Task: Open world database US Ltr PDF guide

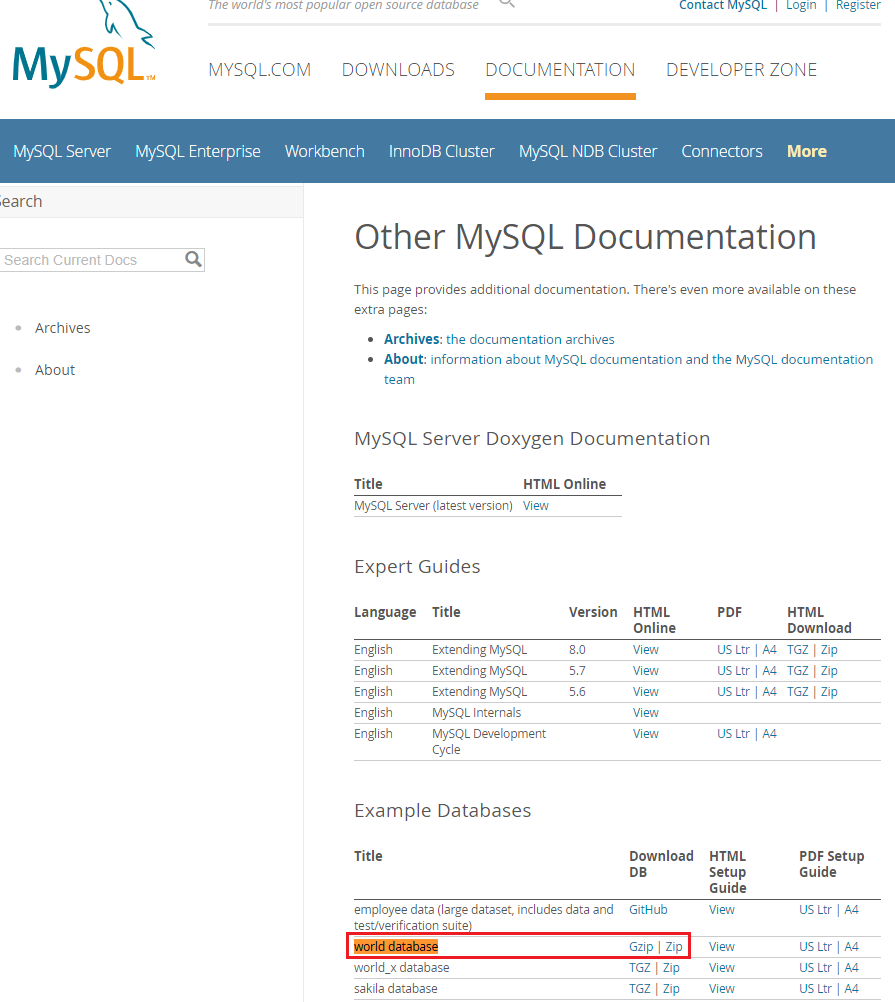Action: point(815,946)
